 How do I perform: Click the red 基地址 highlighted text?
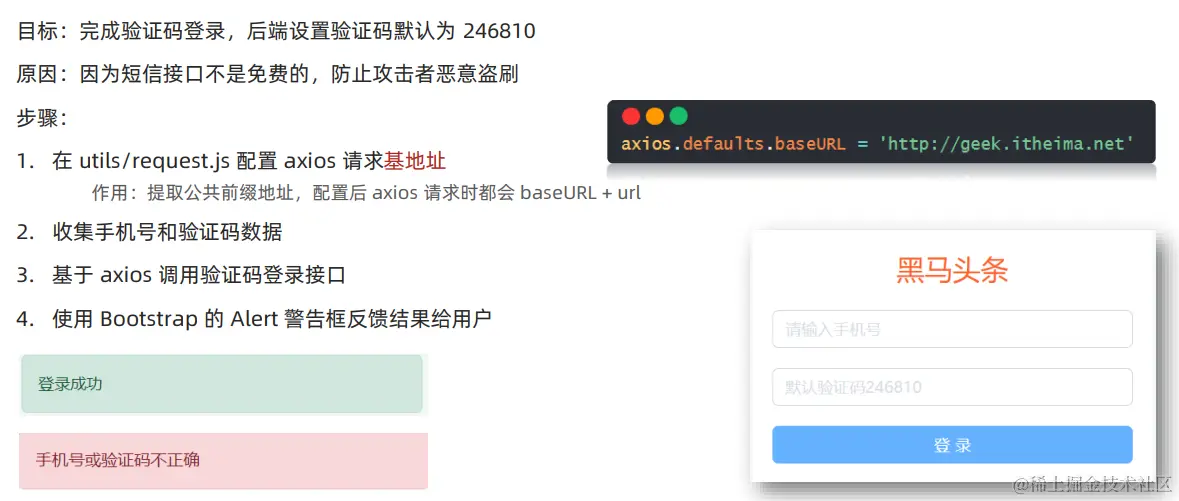click(x=415, y=160)
